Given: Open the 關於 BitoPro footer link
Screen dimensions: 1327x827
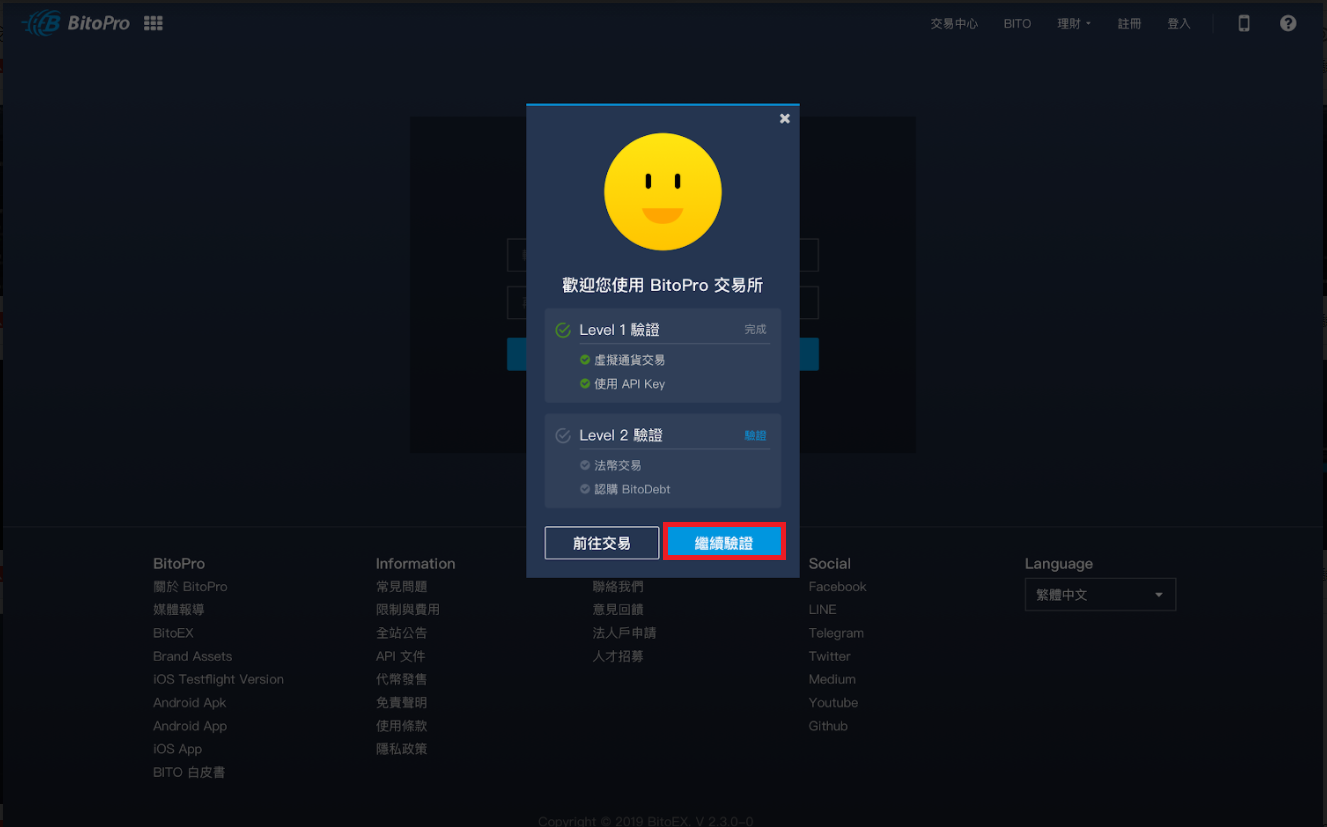Looking at the screenshot, I should [190, 587].
